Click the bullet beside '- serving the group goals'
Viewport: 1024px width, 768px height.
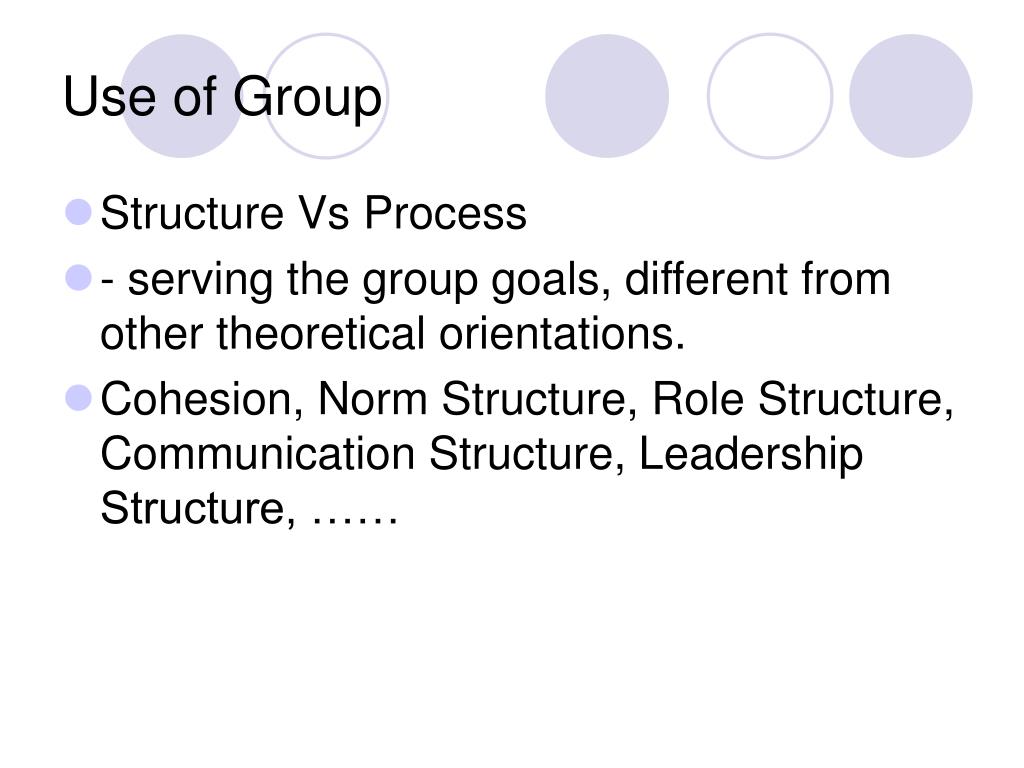click(x=78, y=278)
